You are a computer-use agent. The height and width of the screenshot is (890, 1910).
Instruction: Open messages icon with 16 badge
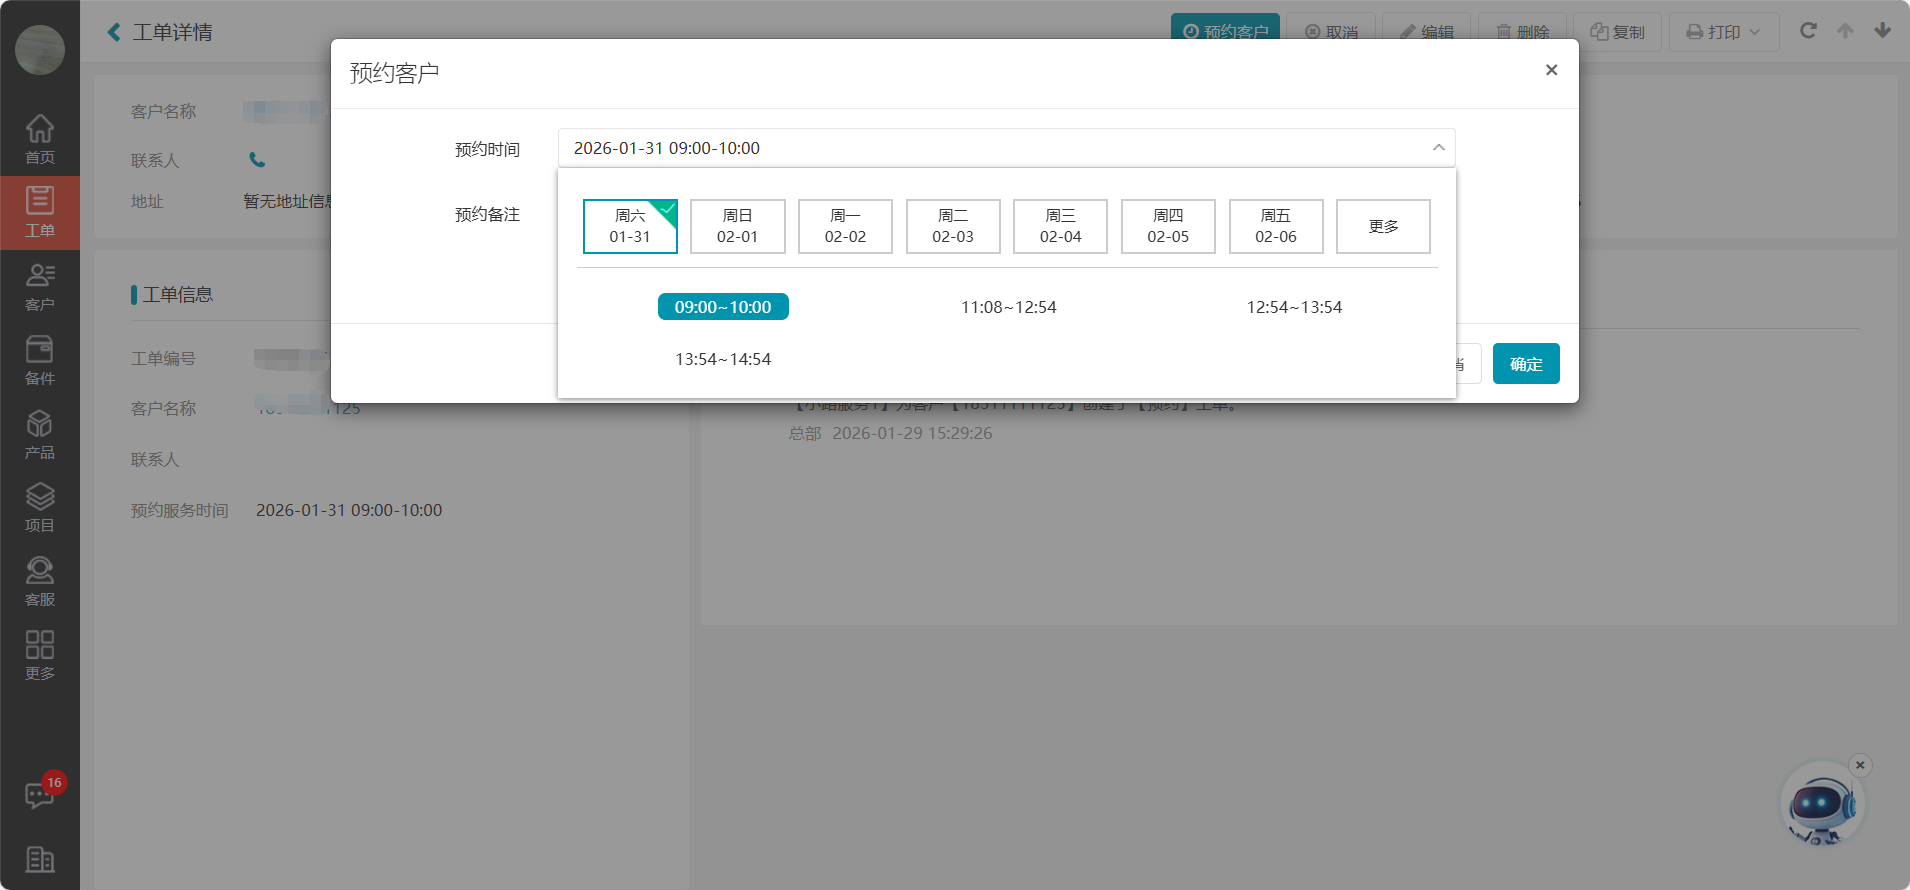coord(40,795)
